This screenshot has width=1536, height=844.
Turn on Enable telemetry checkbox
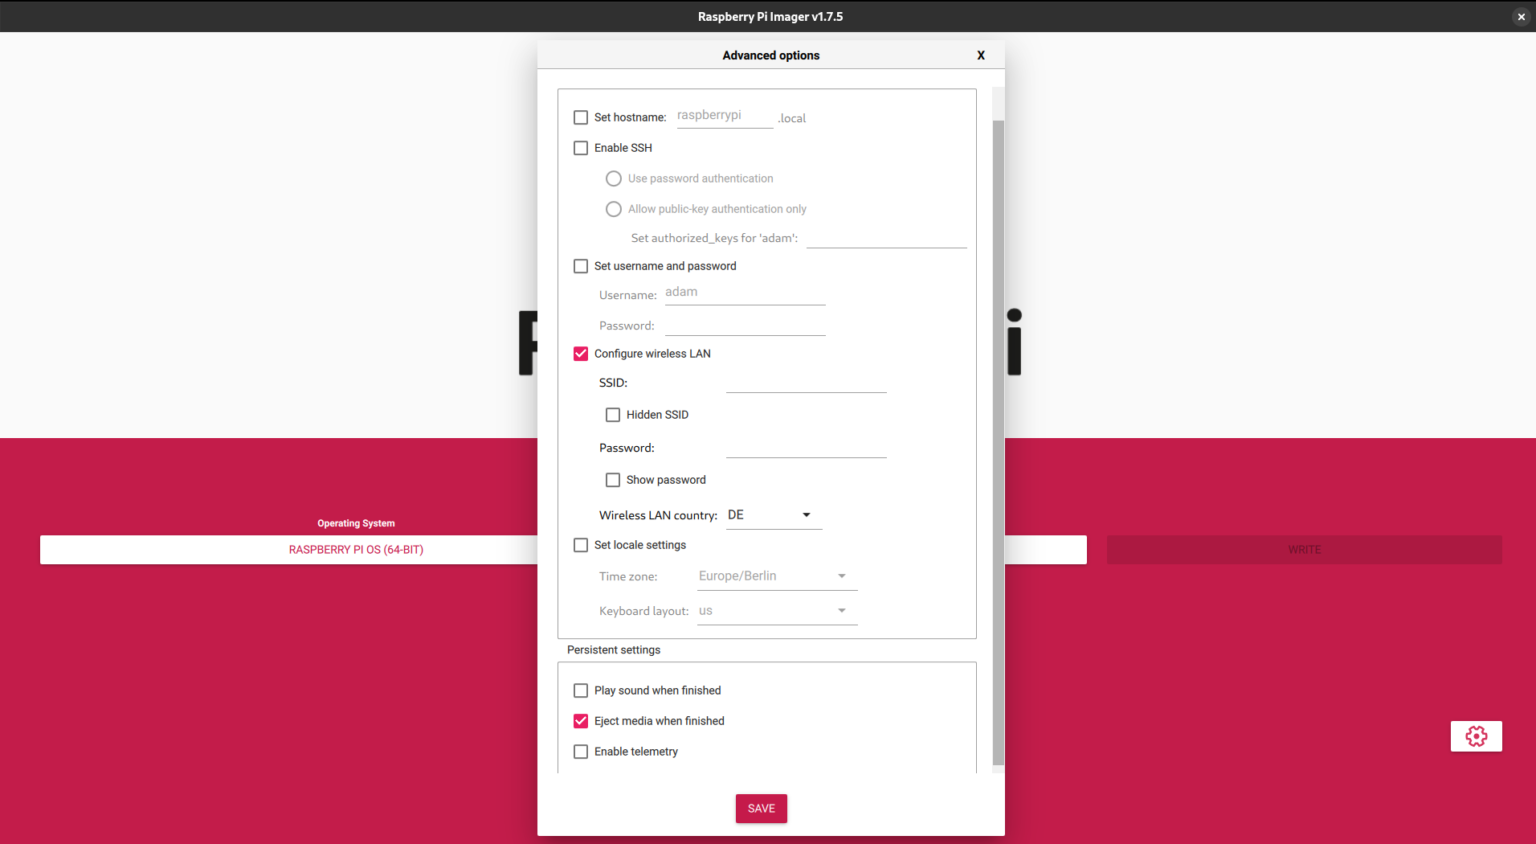point(581,752)
